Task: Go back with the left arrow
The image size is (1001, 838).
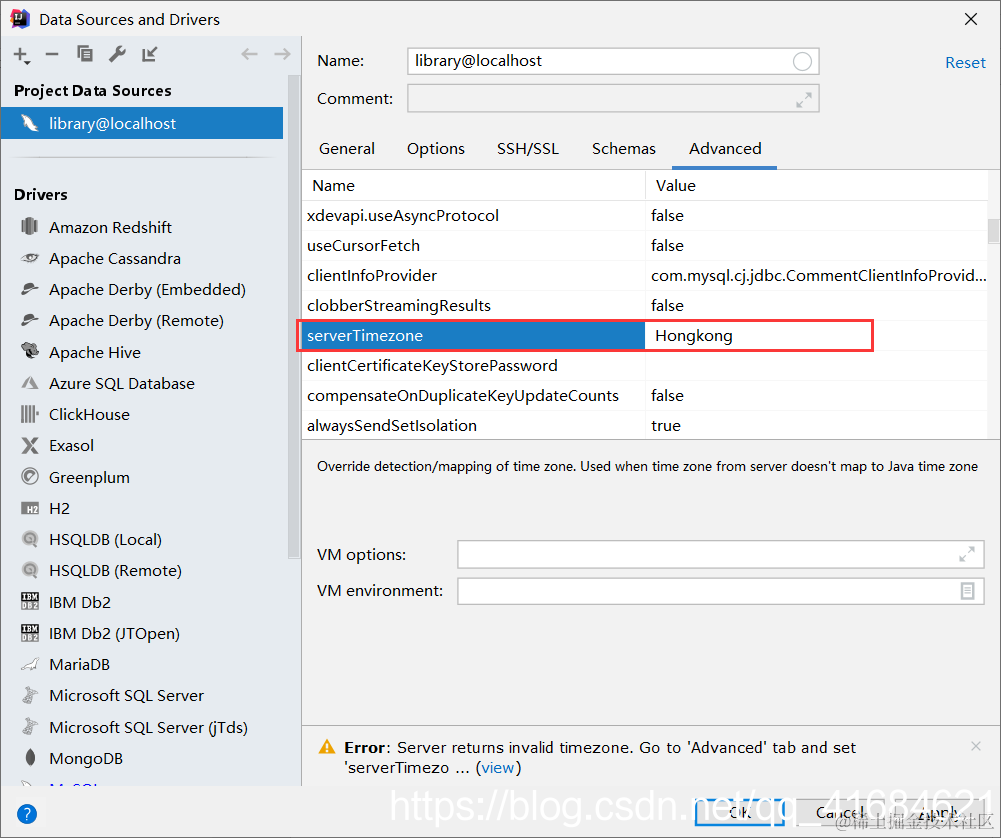Action: click(249, 54)
